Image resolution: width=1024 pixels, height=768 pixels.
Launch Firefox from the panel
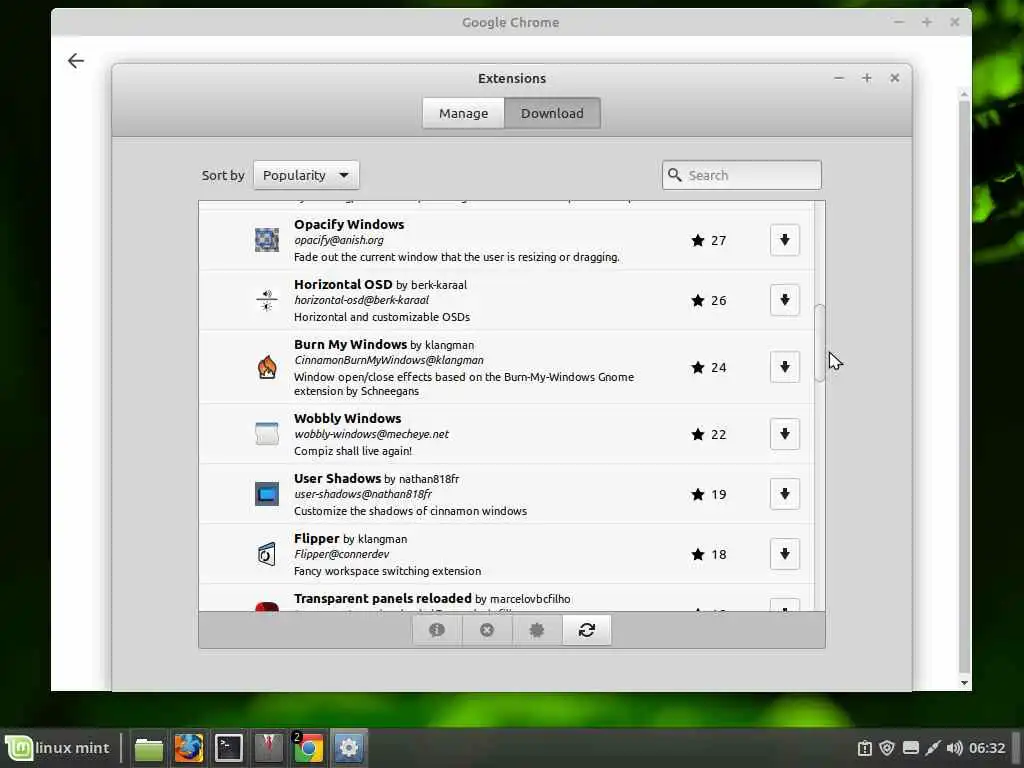tap(189, 748)
